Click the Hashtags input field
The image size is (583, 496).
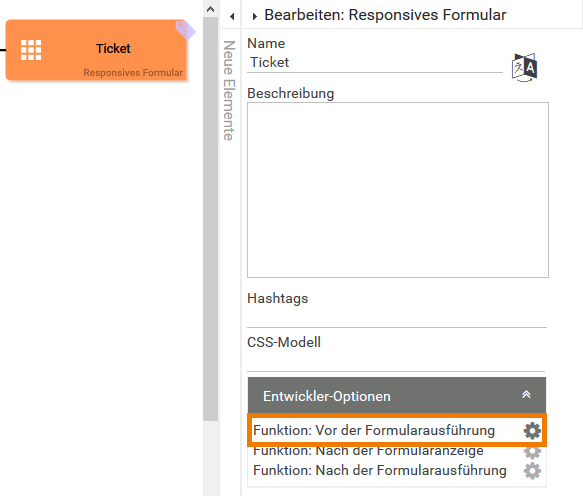(397, 318)
